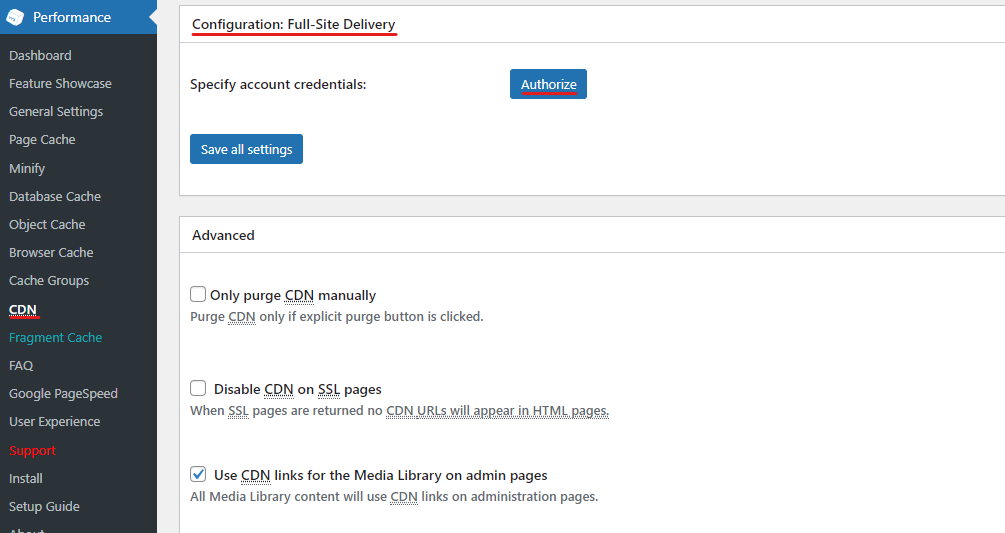Open the red Support link
Image resolution: width=1005 pixels, height=533 pixels.
(33, 450)
